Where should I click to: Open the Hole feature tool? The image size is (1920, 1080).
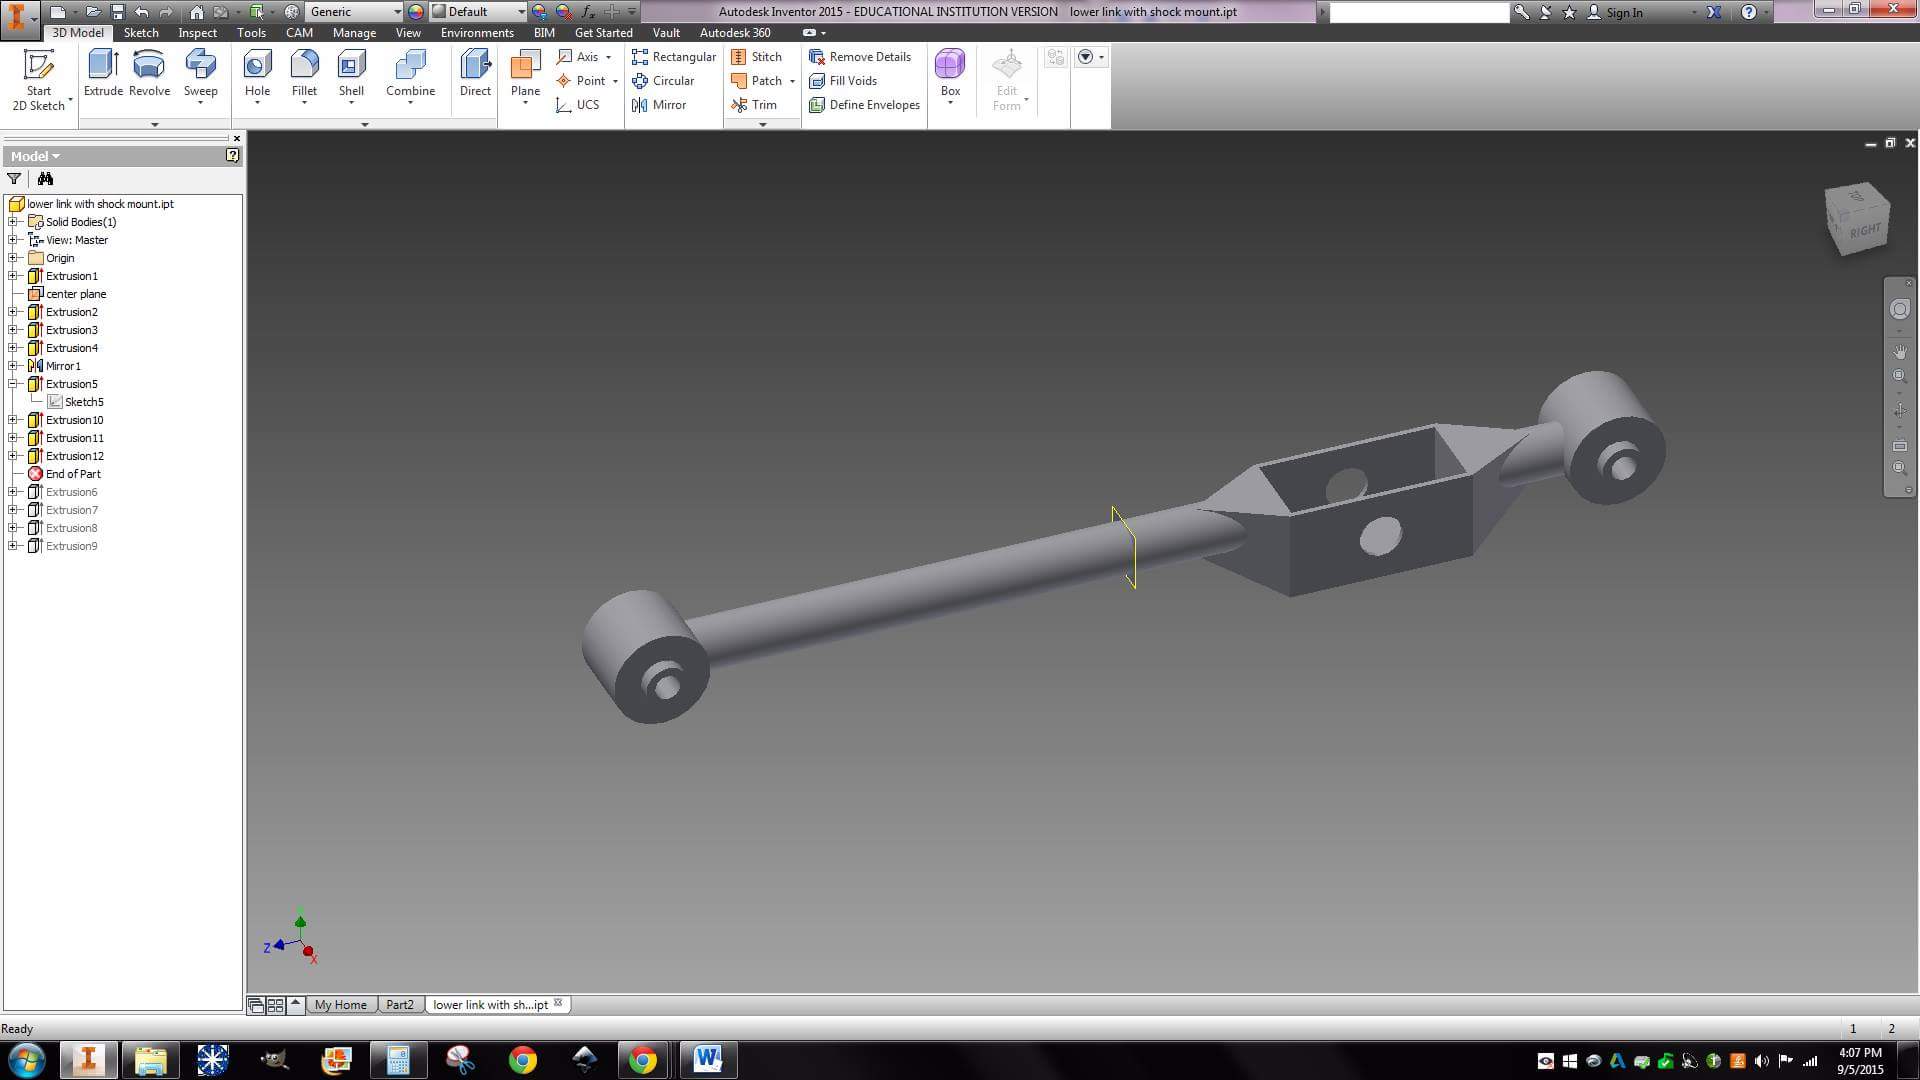[x=257, y=73]
